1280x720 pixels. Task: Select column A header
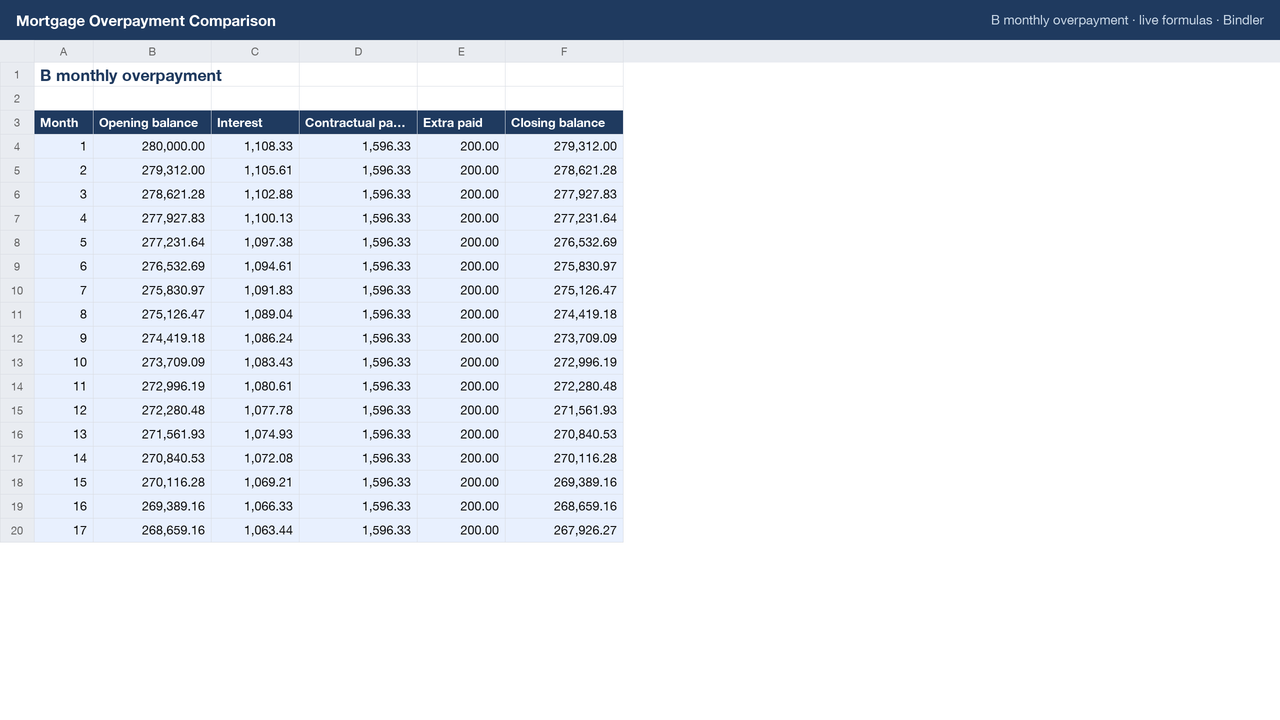click(64, 51)
